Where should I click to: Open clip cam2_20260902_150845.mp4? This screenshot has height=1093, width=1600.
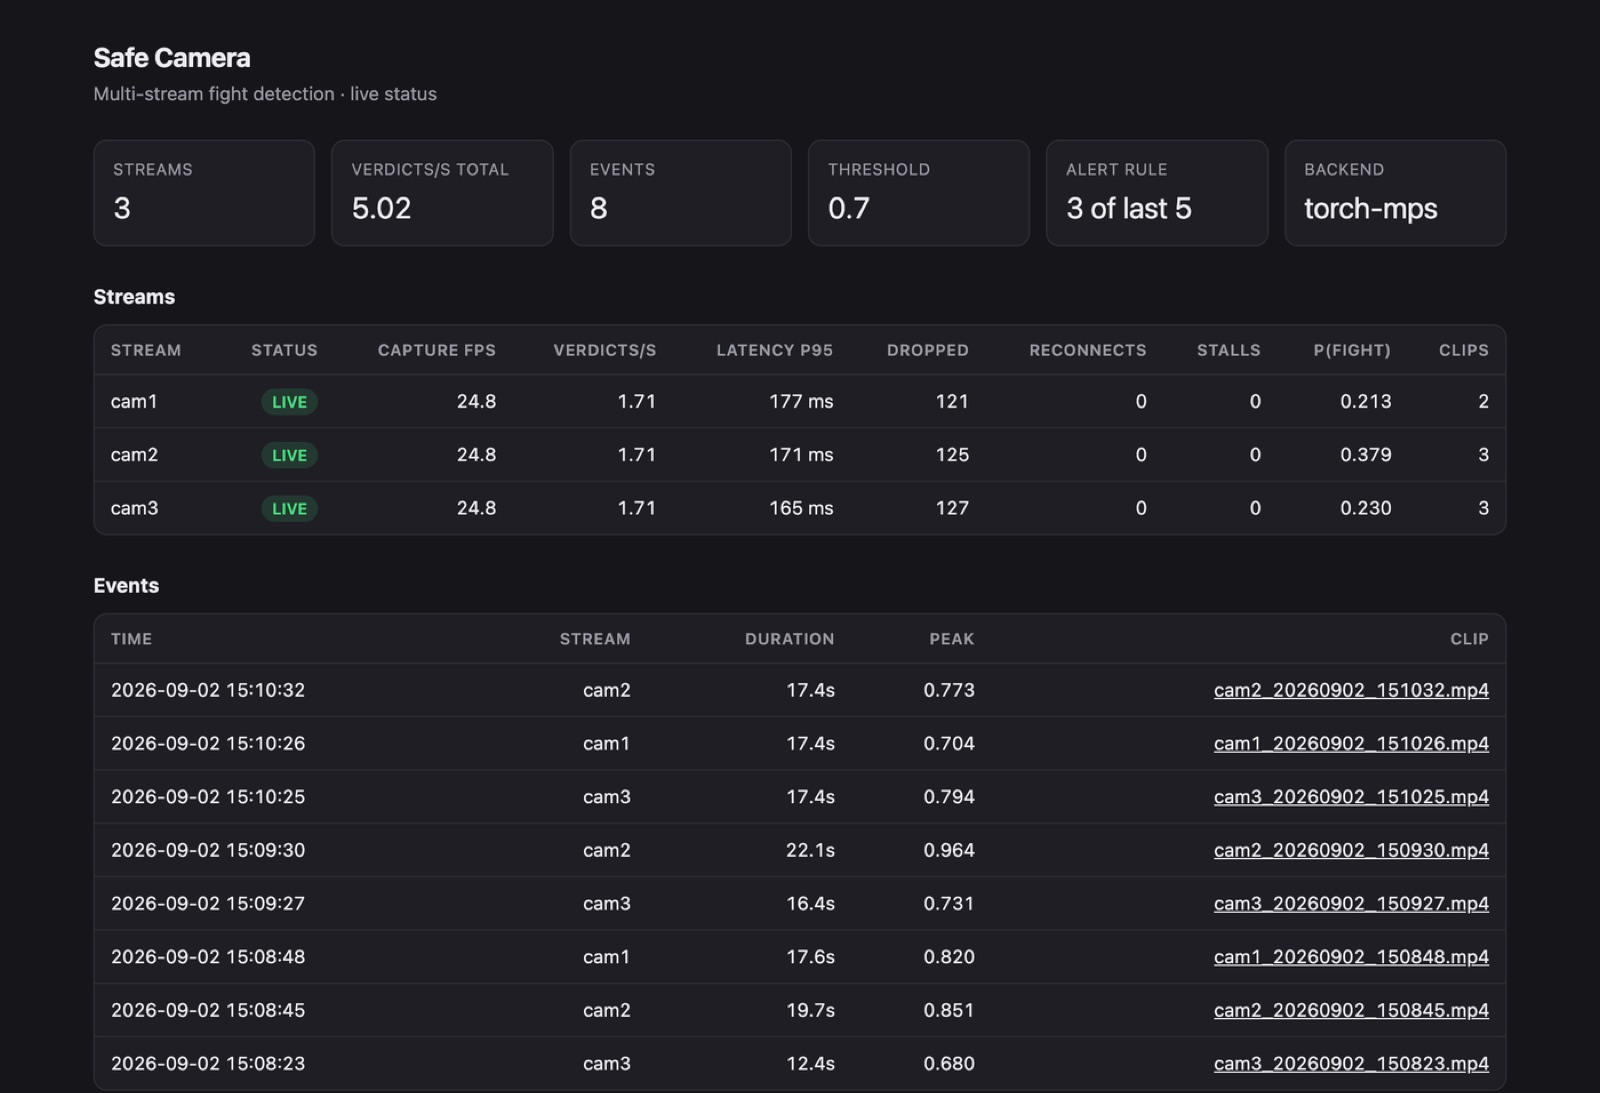1351,1010
